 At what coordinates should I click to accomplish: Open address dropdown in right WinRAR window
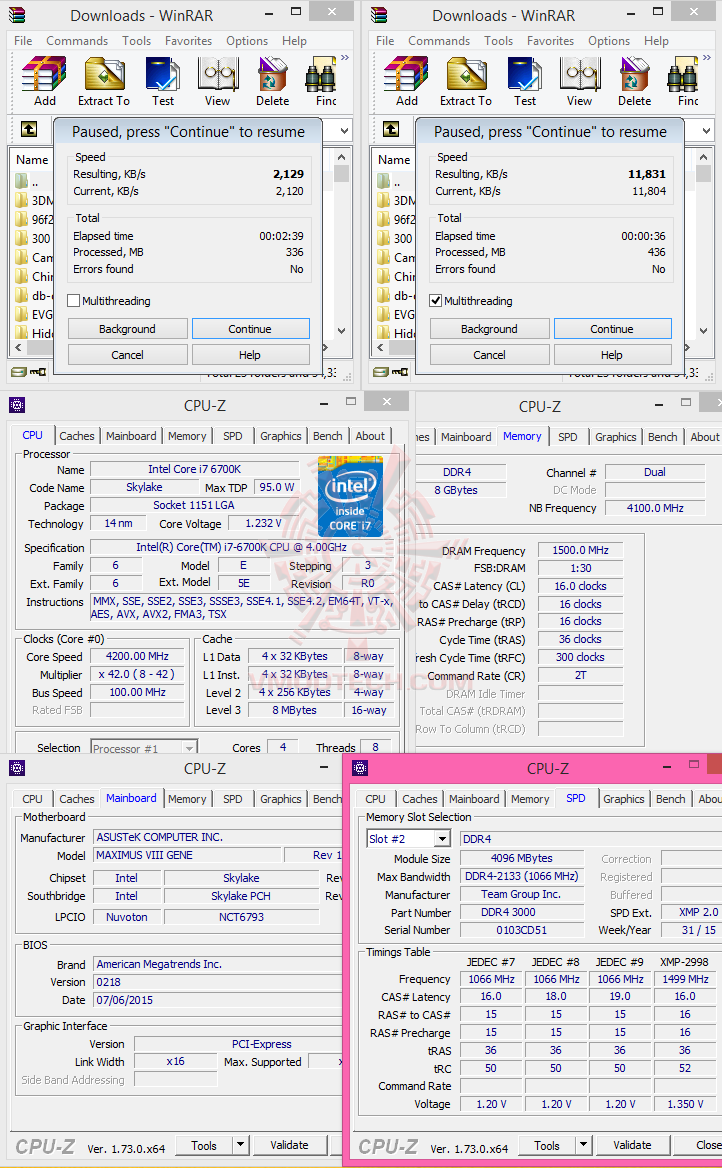pos(706,131)
